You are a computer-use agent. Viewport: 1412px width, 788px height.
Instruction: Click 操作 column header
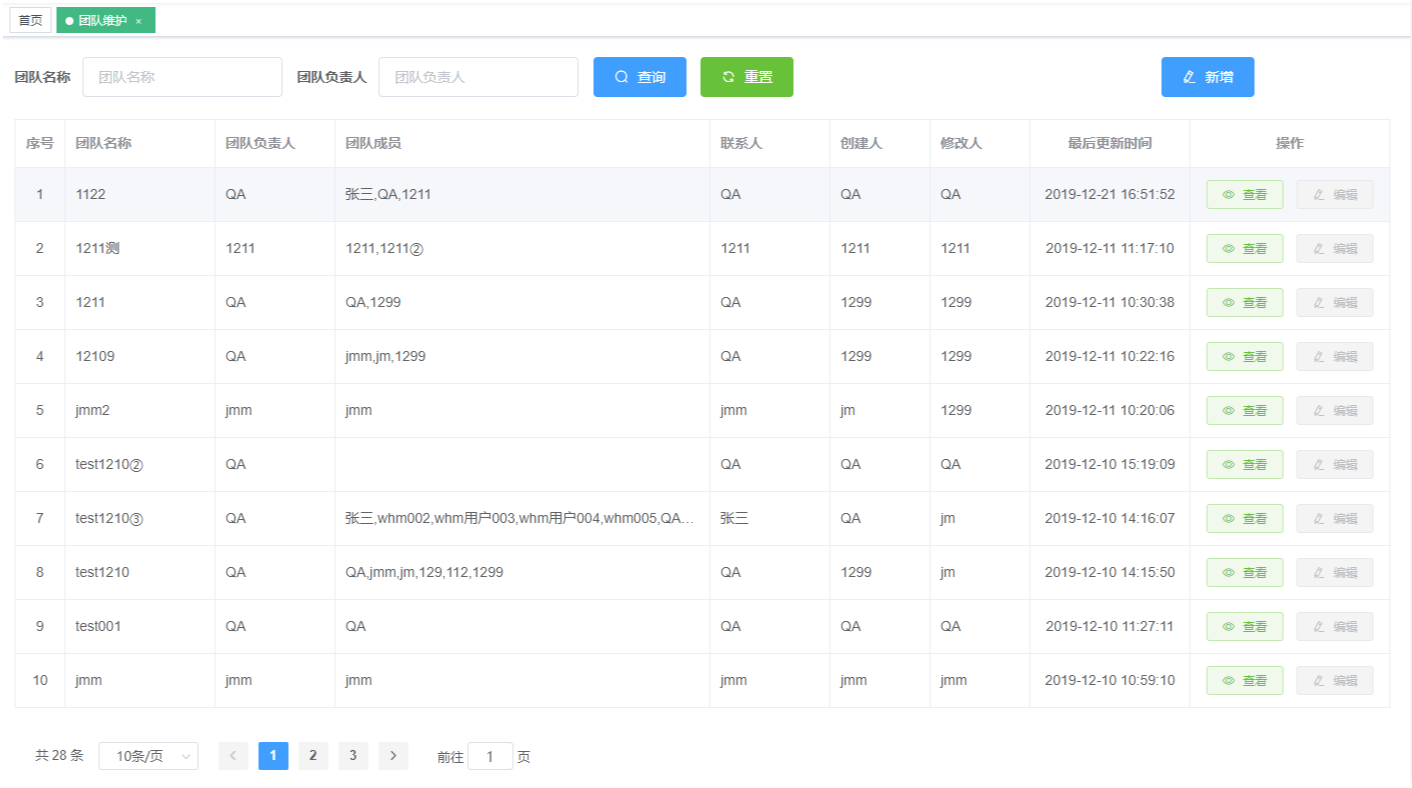point(1290,143)
